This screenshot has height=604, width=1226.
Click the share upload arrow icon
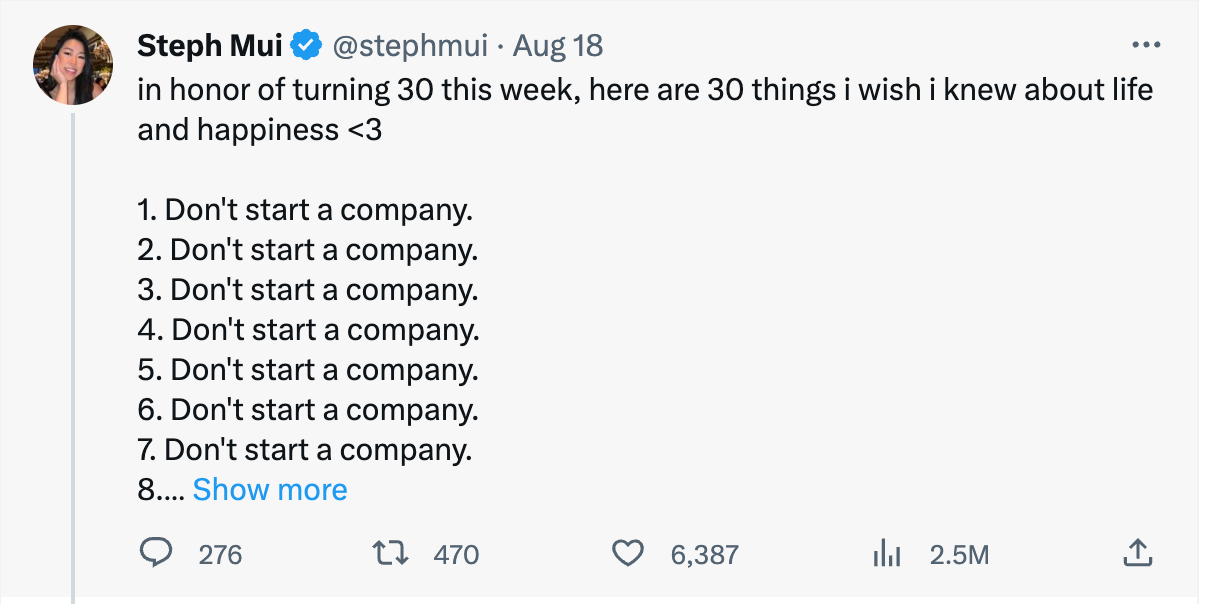click(1137, 553)
